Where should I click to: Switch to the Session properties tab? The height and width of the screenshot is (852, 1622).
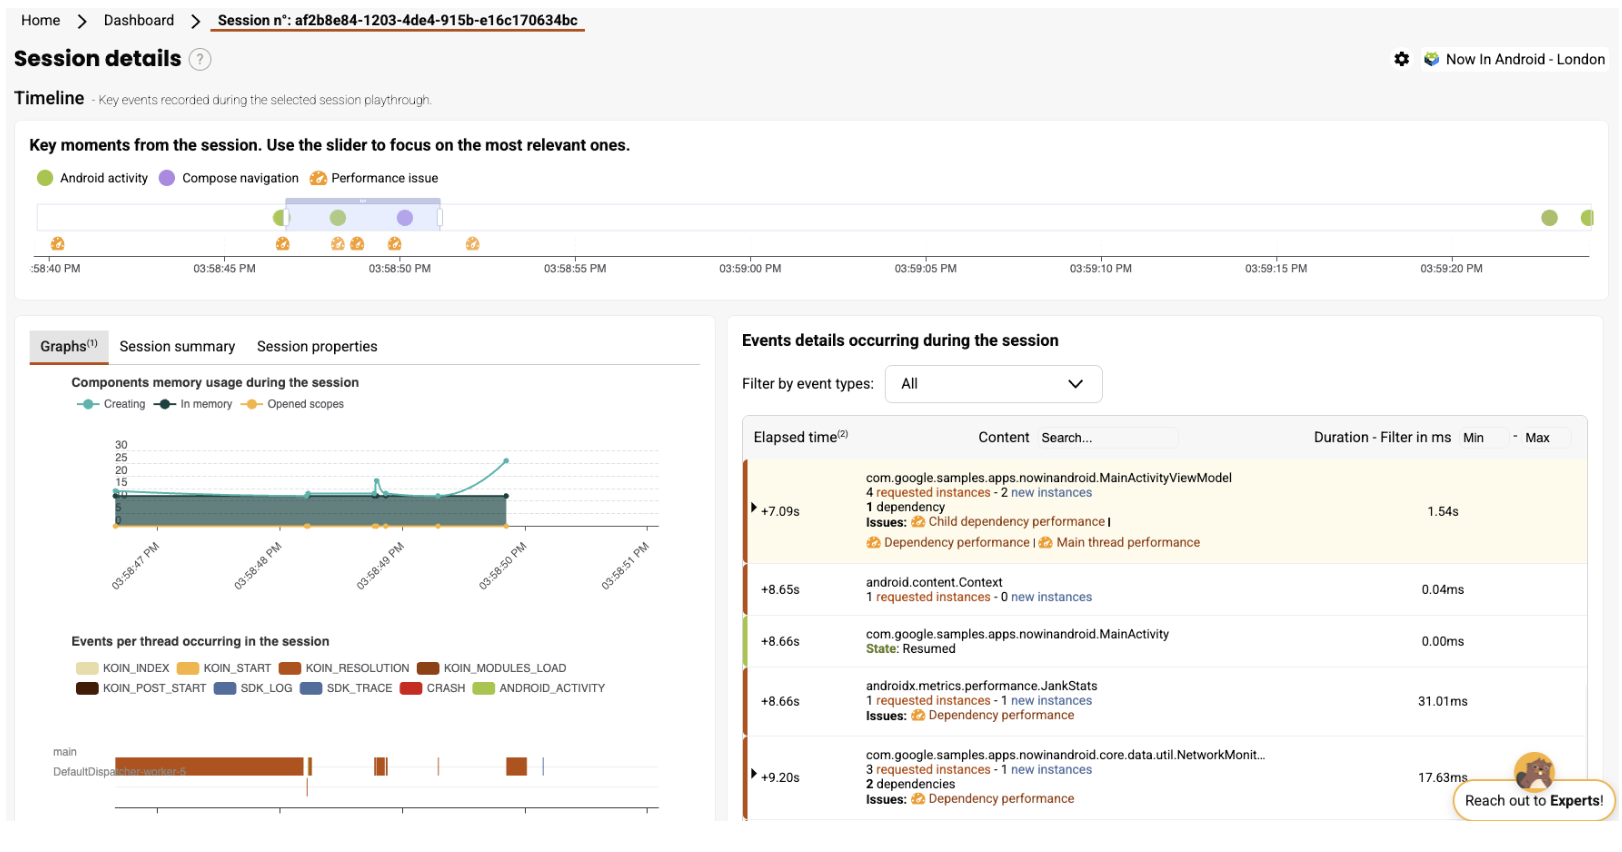[317, 347]
